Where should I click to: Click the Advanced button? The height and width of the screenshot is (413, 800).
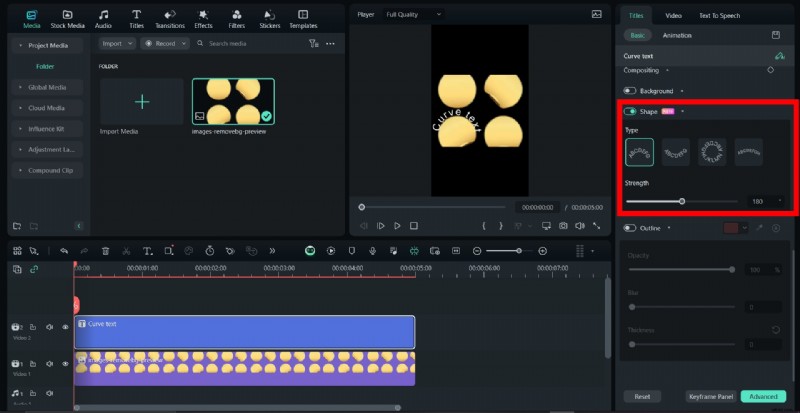tap(764, 397)
